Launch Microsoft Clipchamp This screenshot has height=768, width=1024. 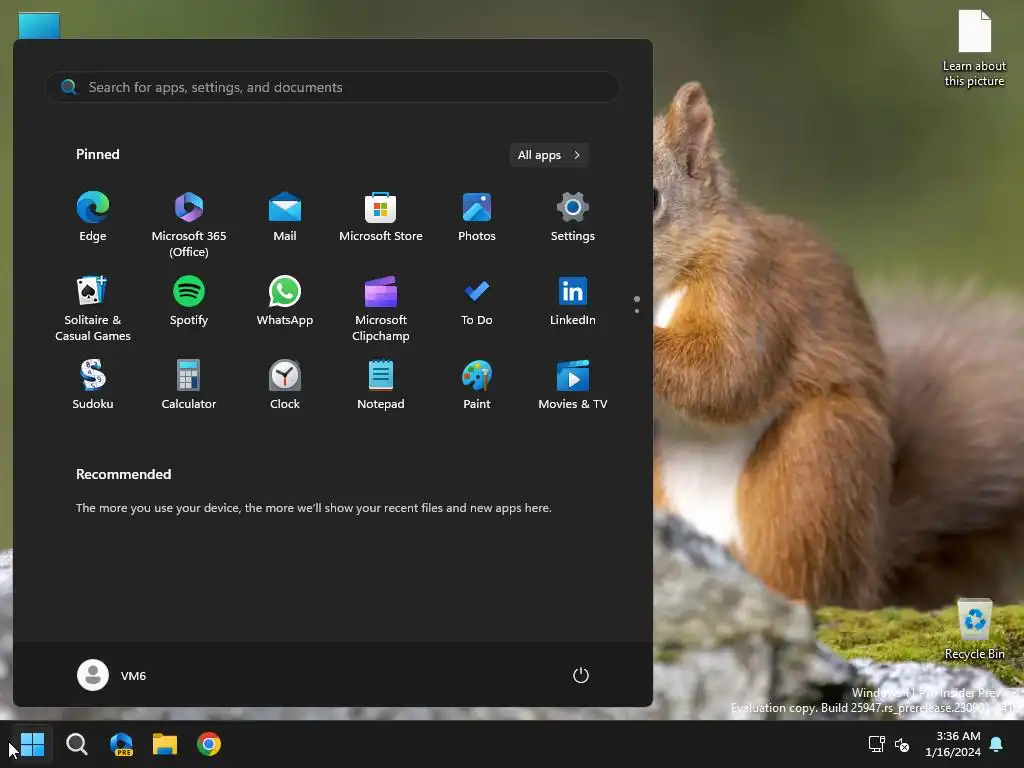pos(381,309)
